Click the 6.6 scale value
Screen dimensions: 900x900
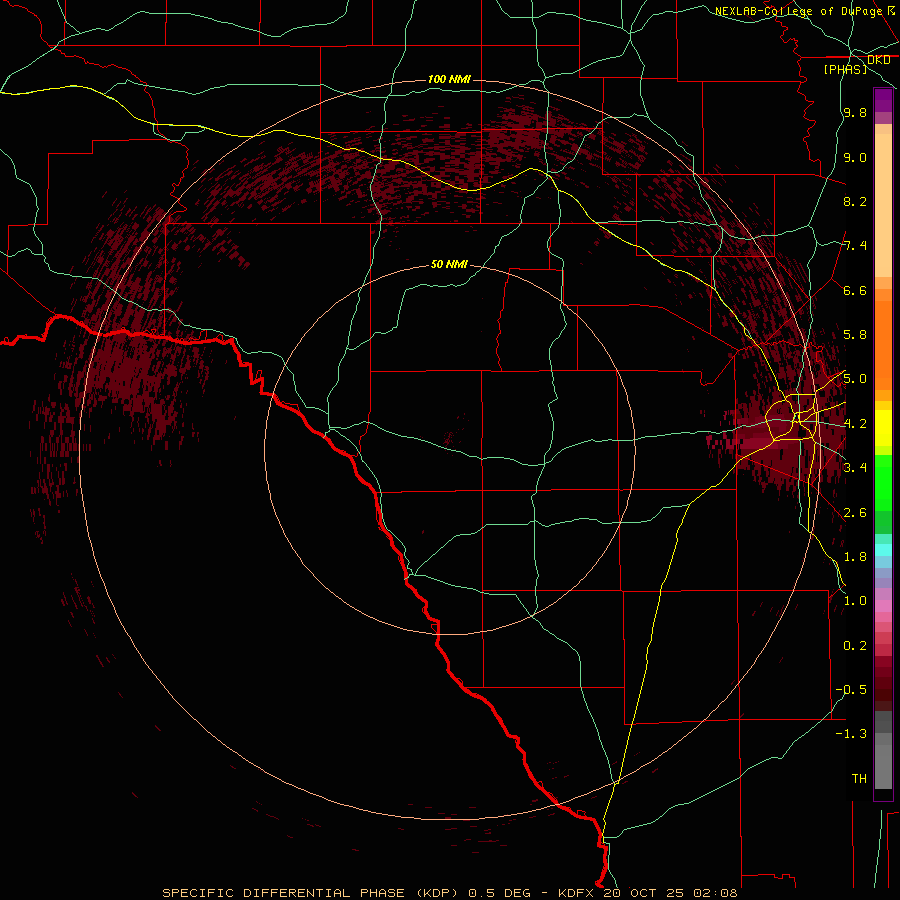coord(855,290)
